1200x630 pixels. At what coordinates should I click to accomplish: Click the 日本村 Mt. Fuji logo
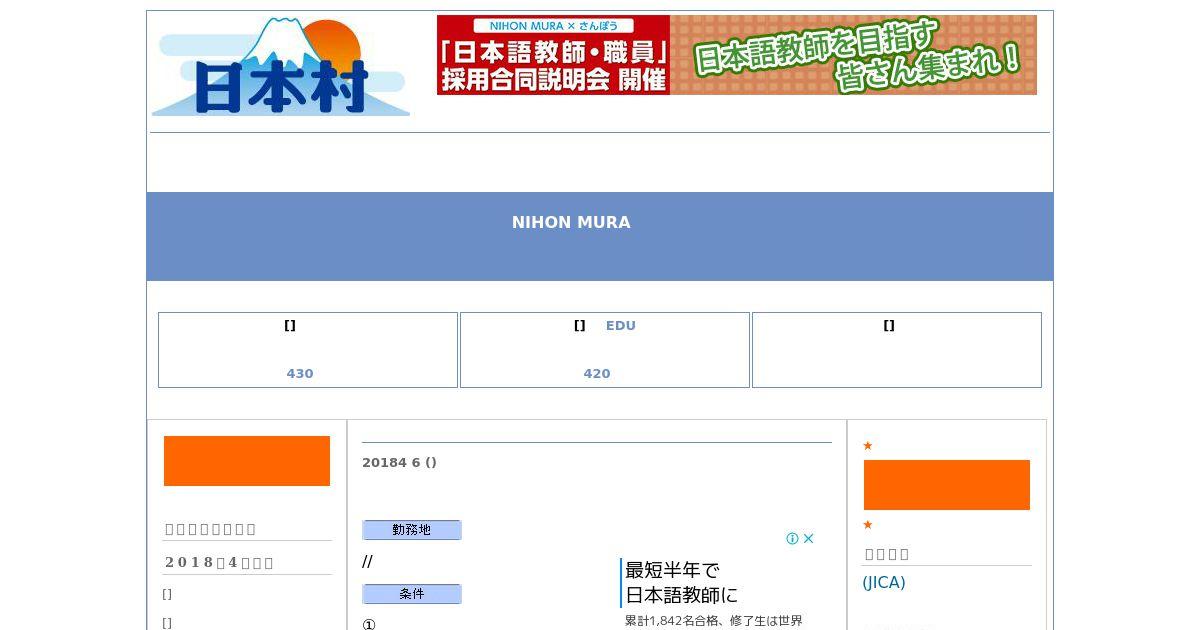[281, 66]
